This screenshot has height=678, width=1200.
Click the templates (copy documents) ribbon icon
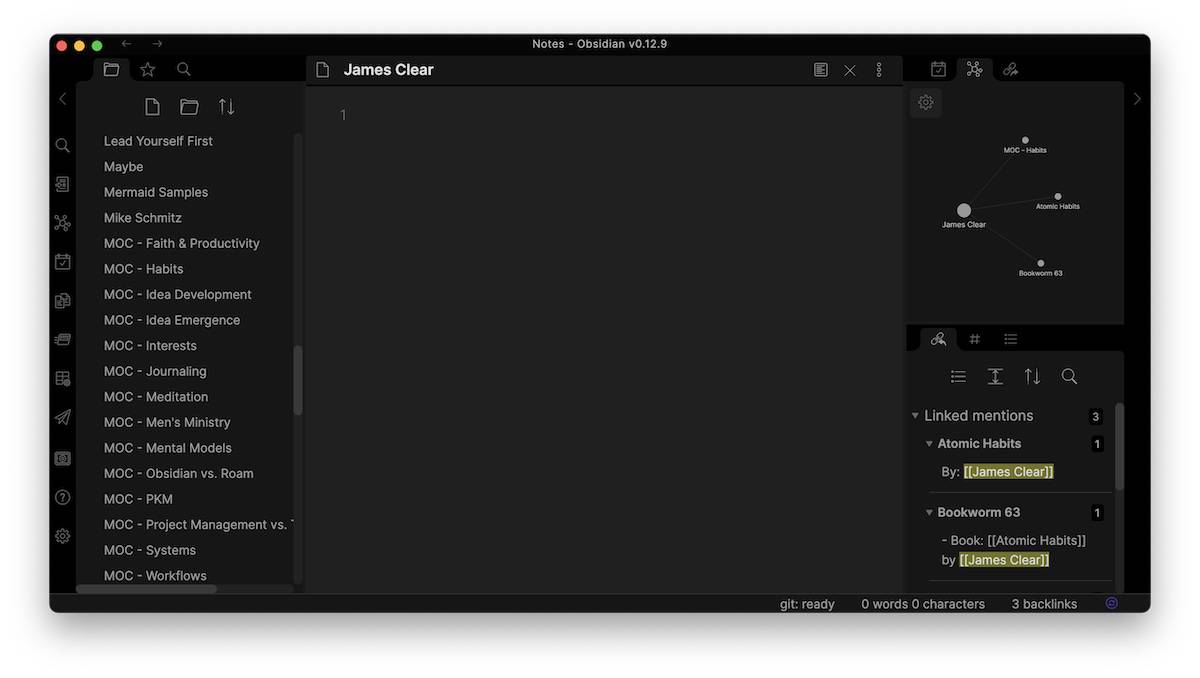(62, 300)
